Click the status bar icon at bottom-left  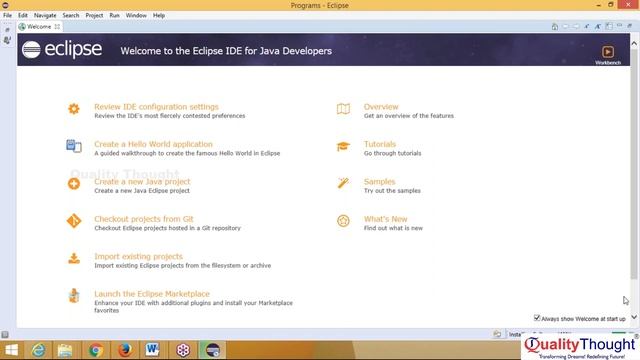pos(5,335)
